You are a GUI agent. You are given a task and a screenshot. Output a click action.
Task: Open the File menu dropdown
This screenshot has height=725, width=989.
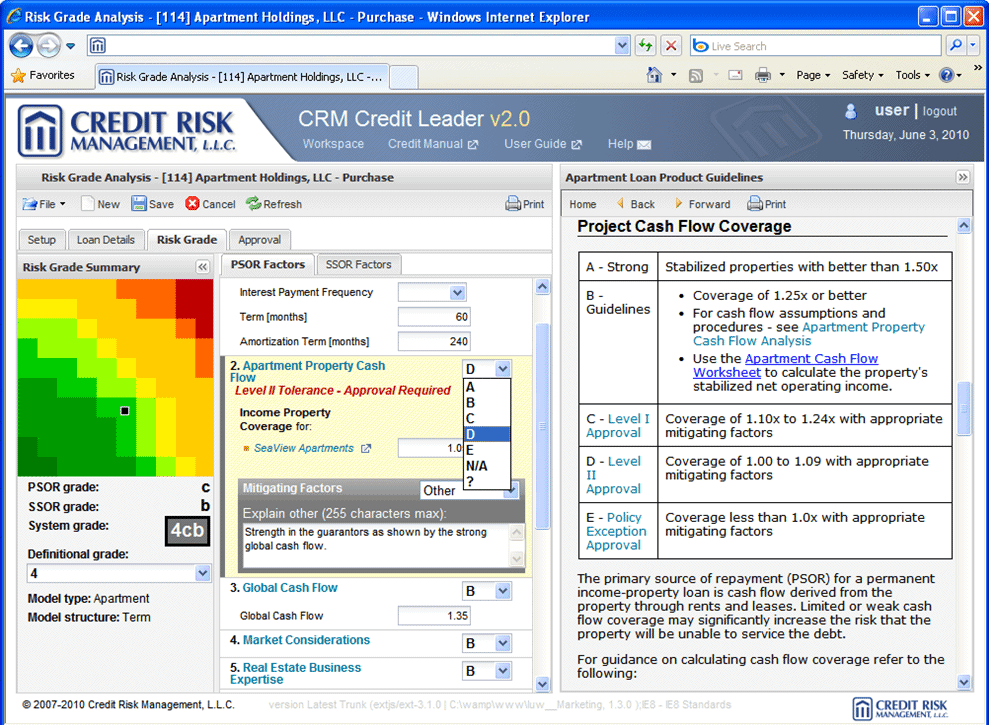44,204
